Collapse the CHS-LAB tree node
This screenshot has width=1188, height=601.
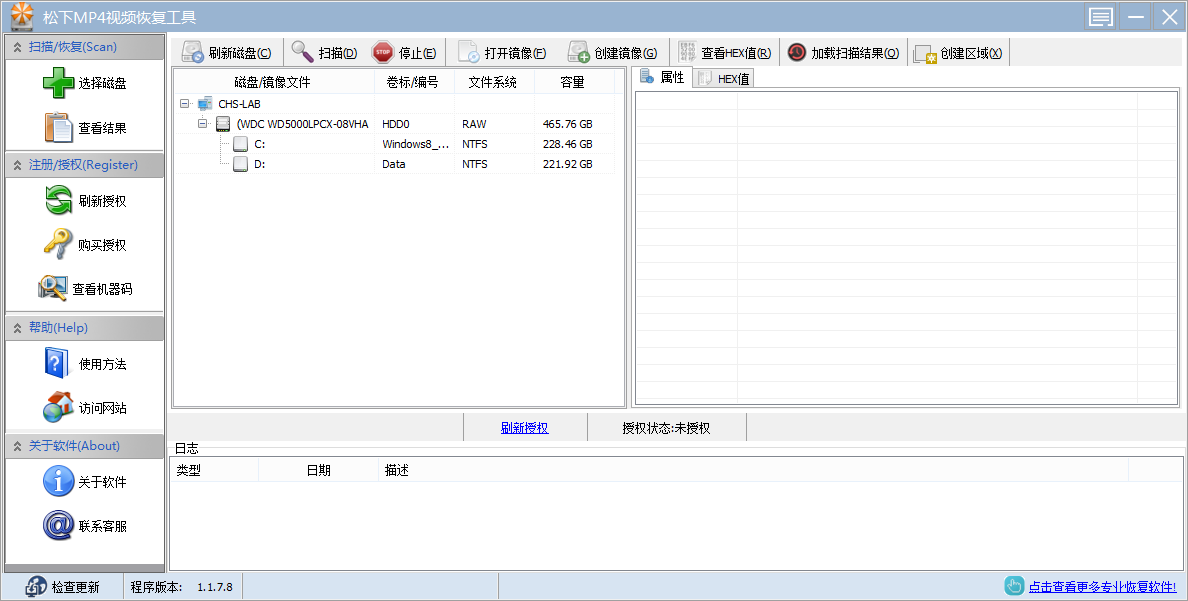185,103
